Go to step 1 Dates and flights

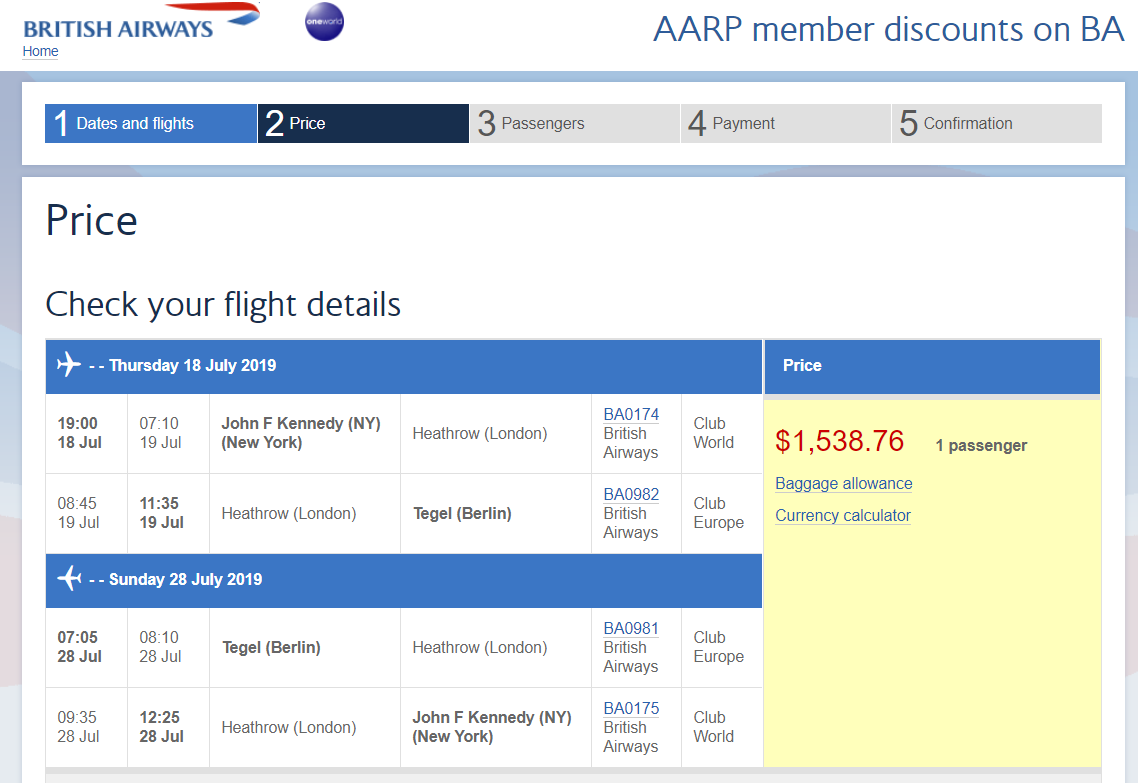[151, 124]
